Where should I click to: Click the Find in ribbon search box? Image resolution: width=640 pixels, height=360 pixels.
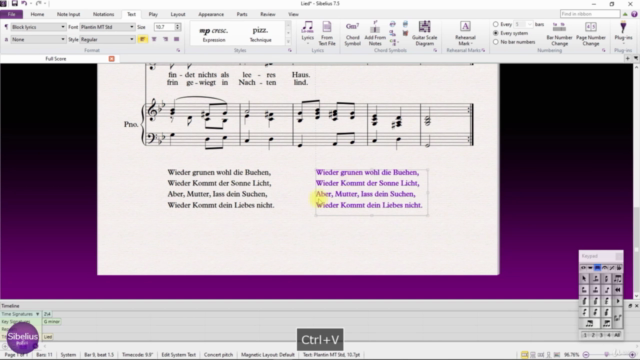coord(590,14)
